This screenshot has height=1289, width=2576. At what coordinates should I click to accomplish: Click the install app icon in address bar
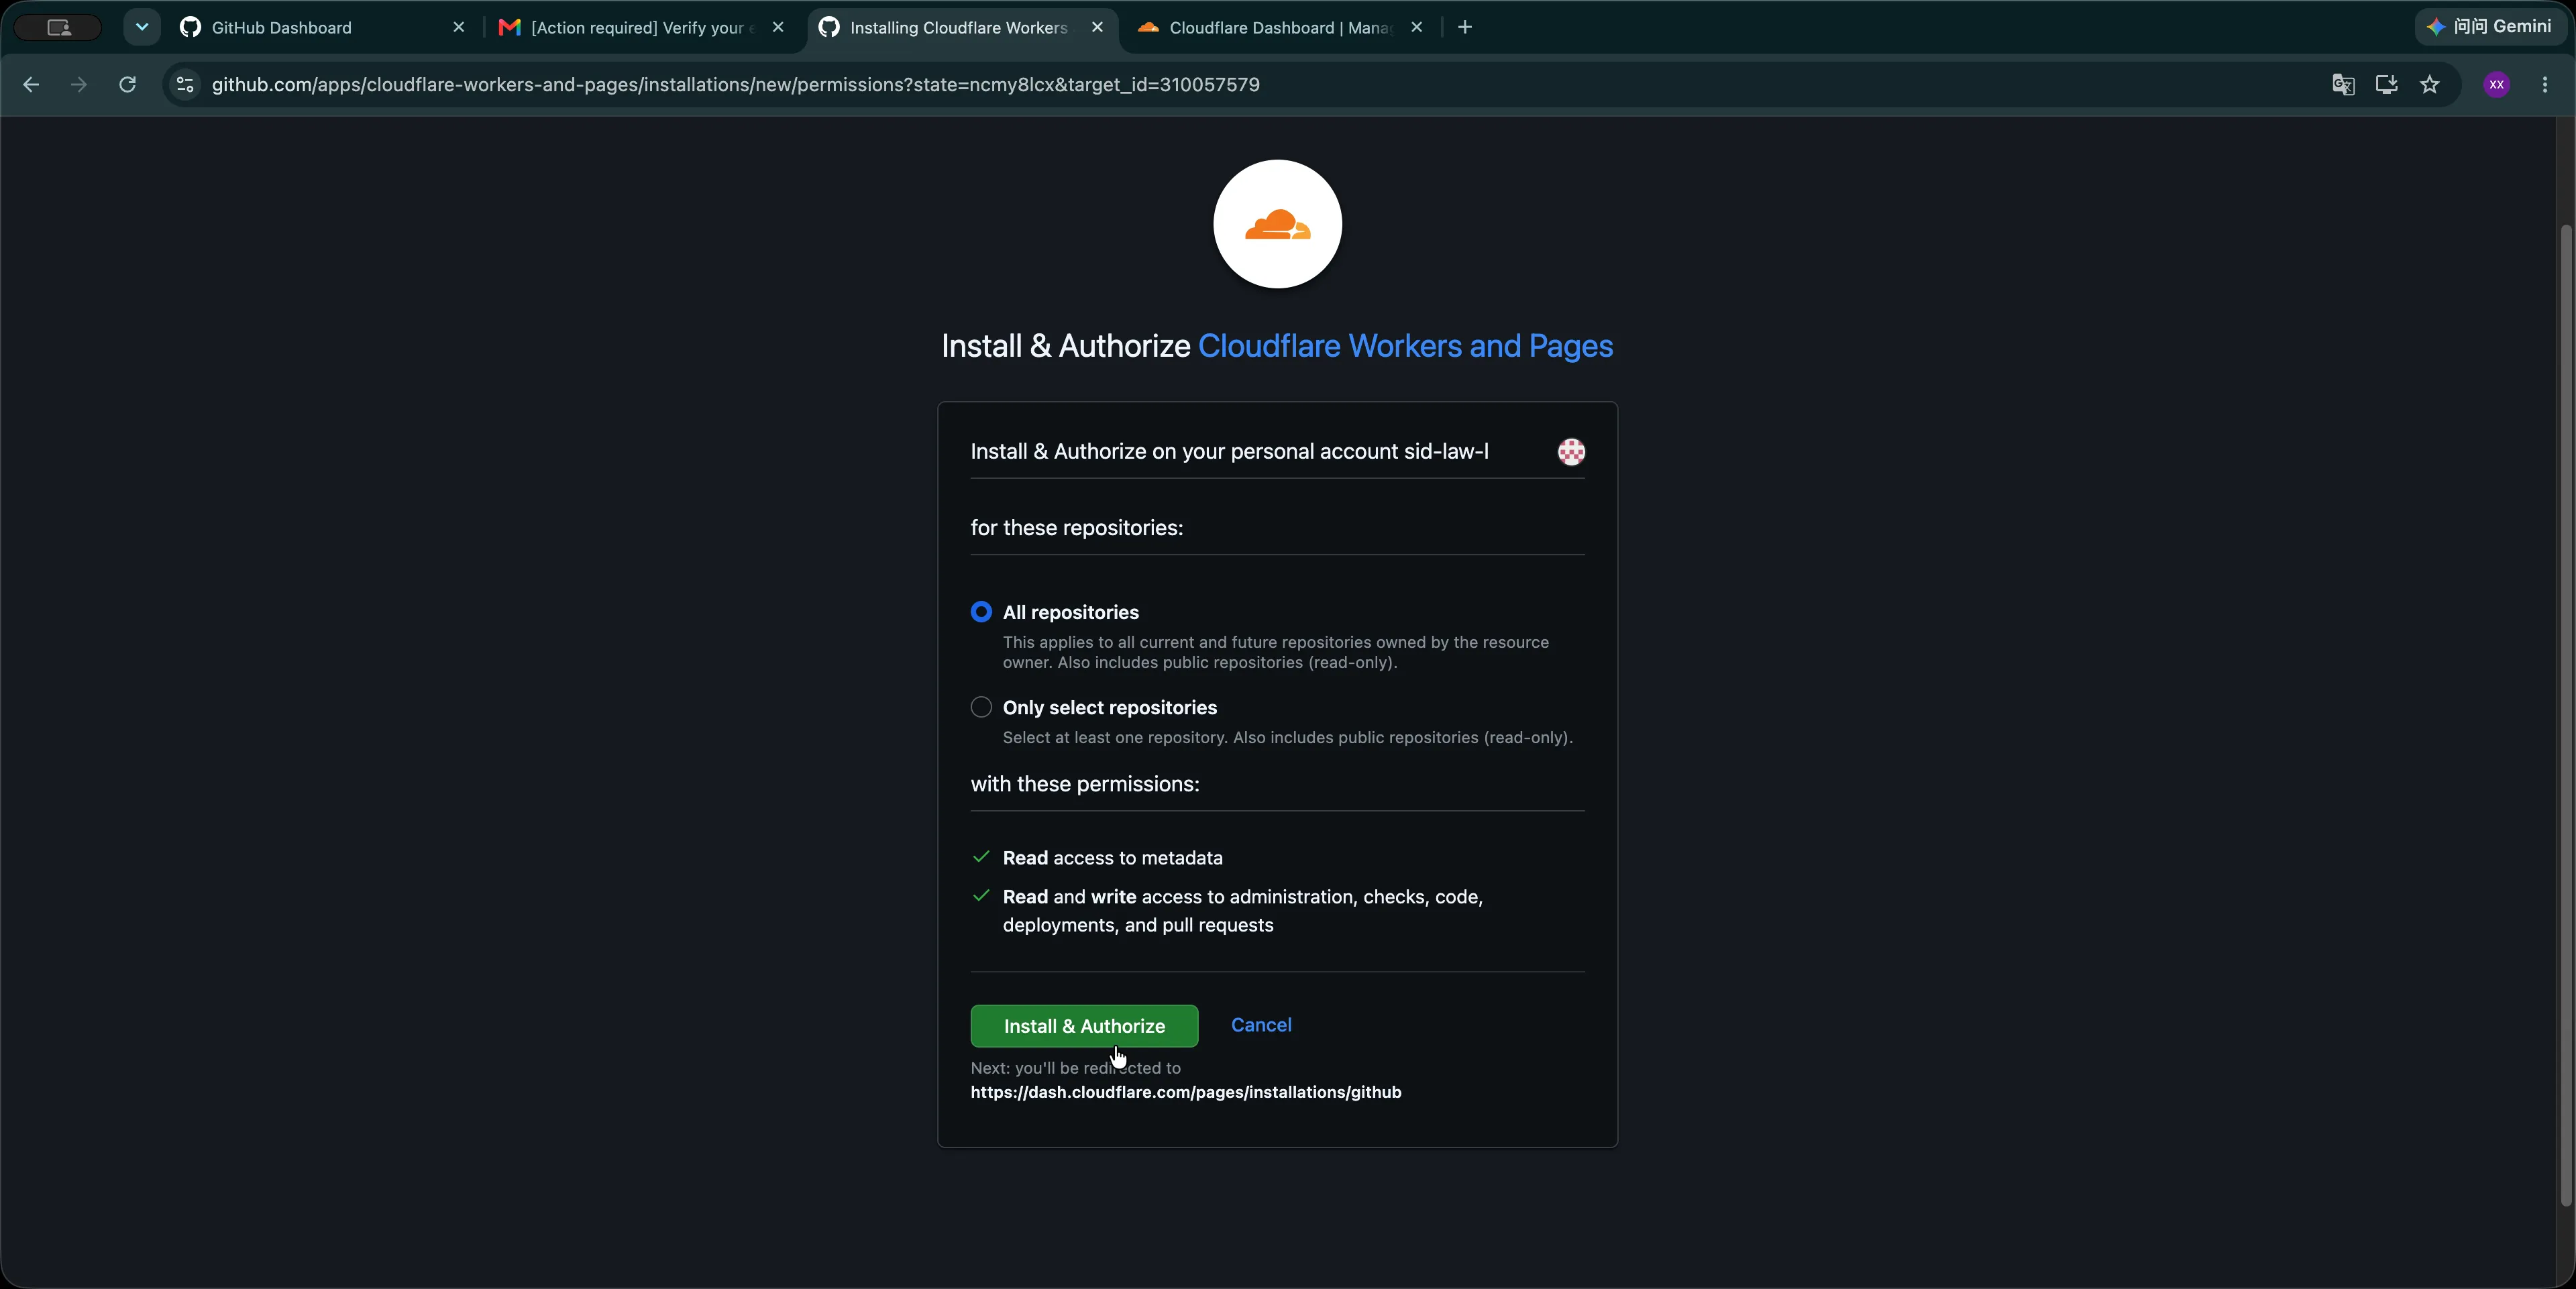tap(2386, 85)
